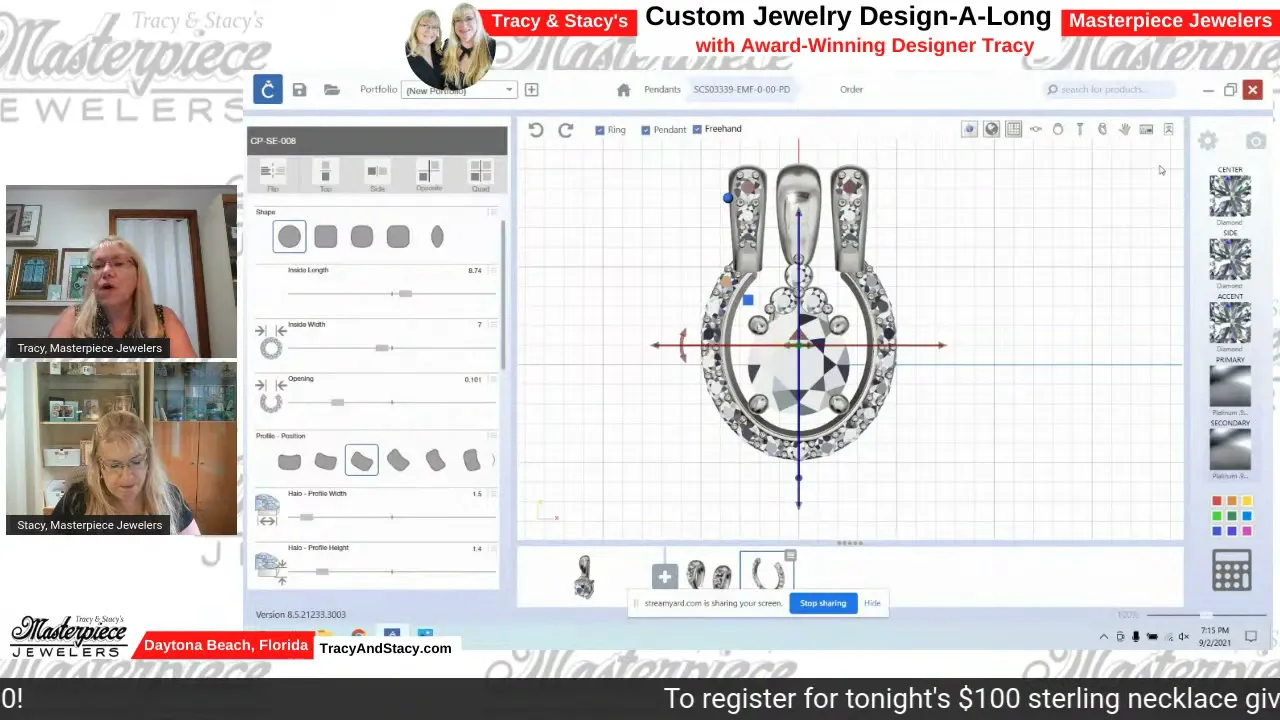Show design on hand icon

[1124, 129]
